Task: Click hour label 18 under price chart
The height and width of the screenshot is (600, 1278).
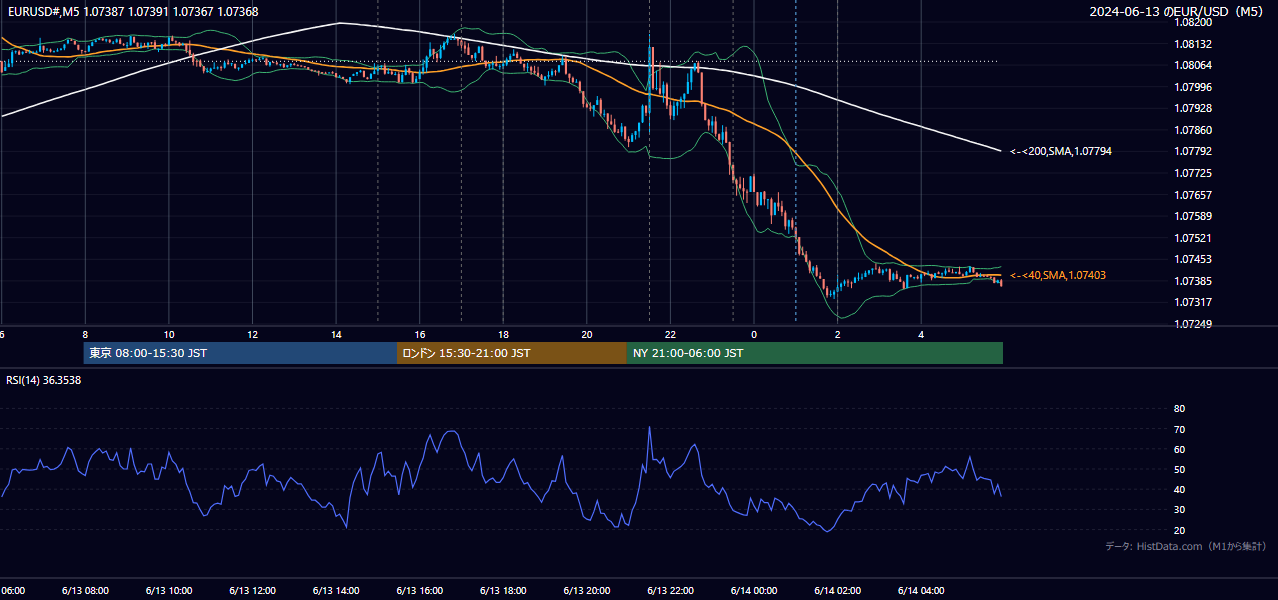Action: tap(503, 335)
